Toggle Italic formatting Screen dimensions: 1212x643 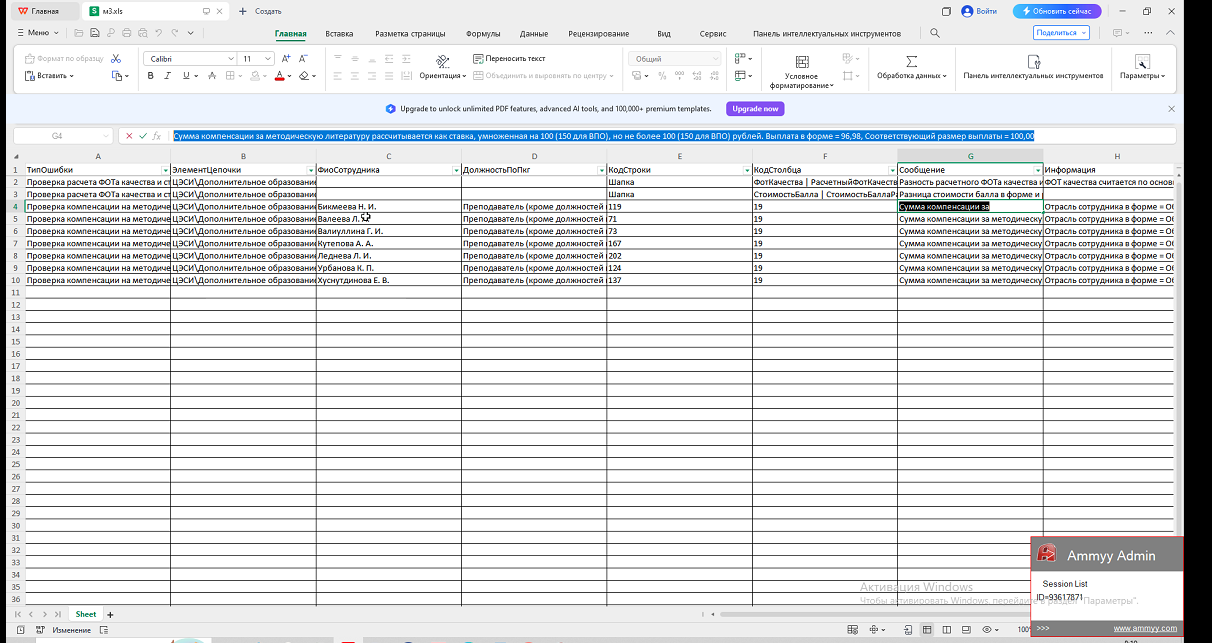[x=169, y=75]
